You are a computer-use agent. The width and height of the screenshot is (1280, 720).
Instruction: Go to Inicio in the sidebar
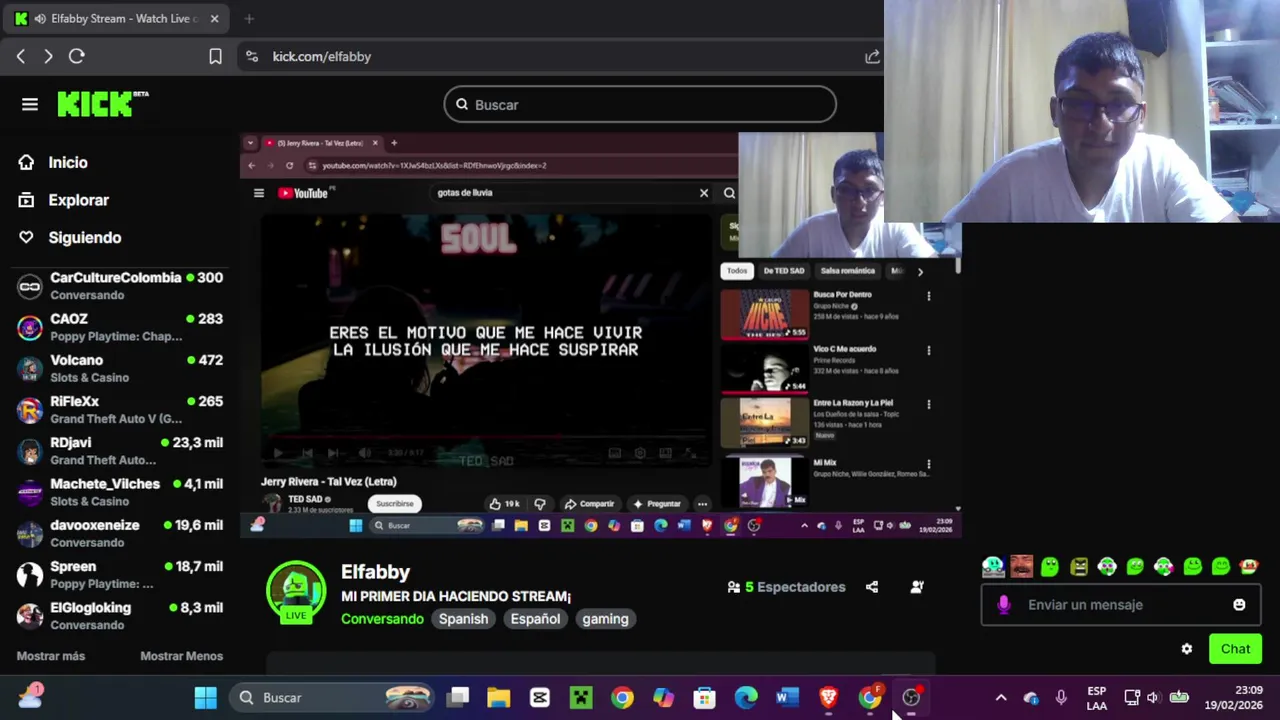[53, 162]
